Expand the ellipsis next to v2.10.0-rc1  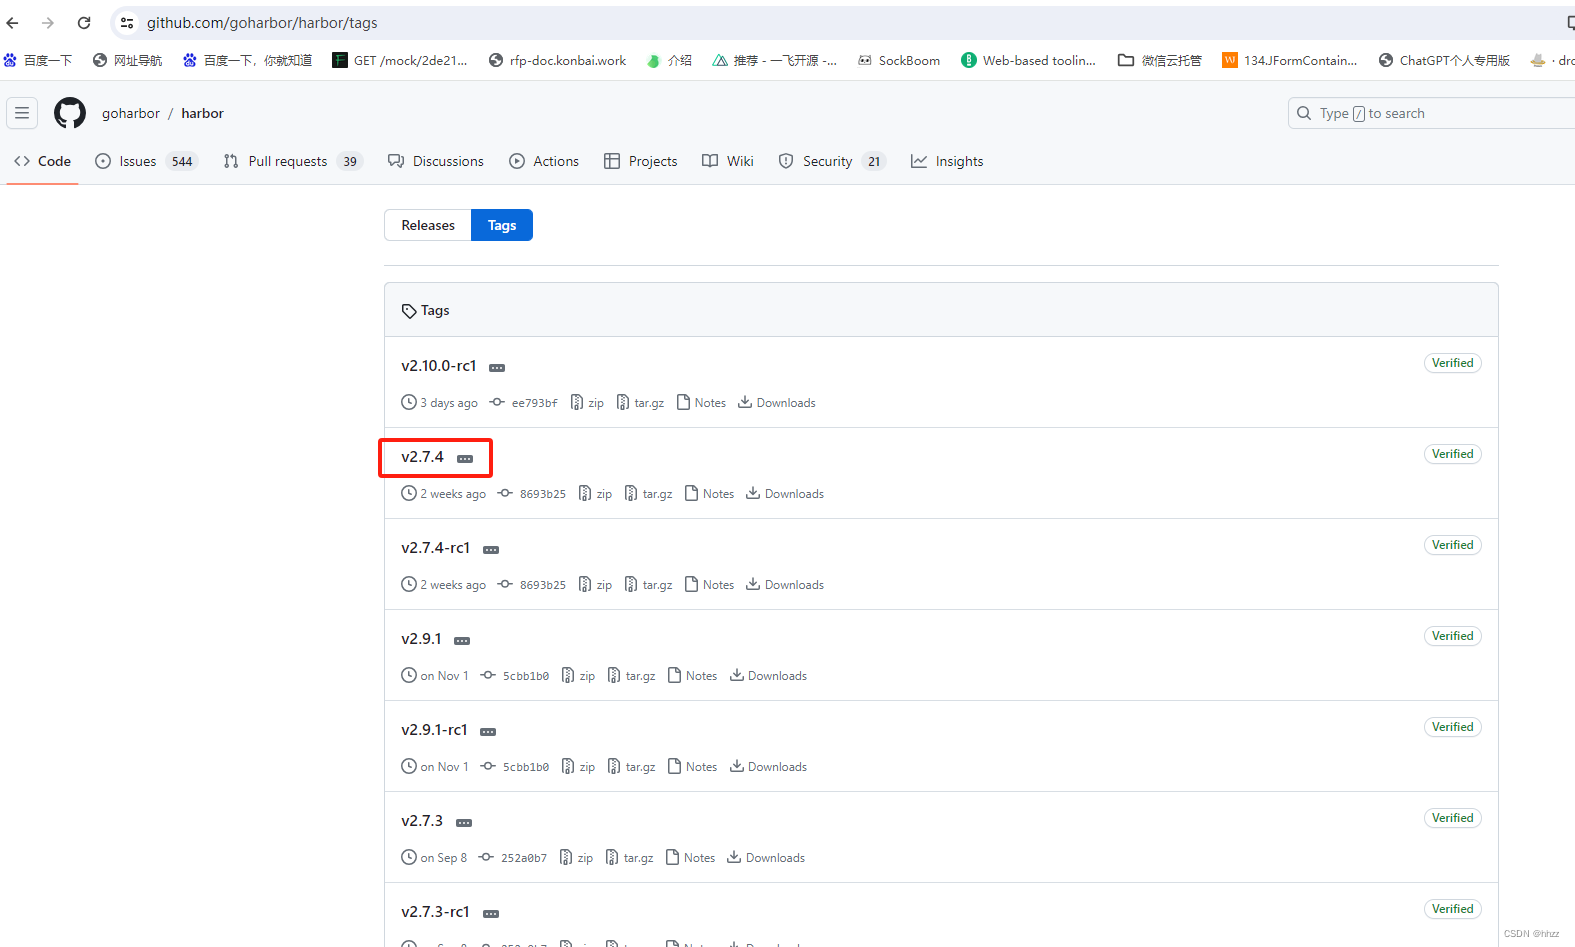point(497,368)
